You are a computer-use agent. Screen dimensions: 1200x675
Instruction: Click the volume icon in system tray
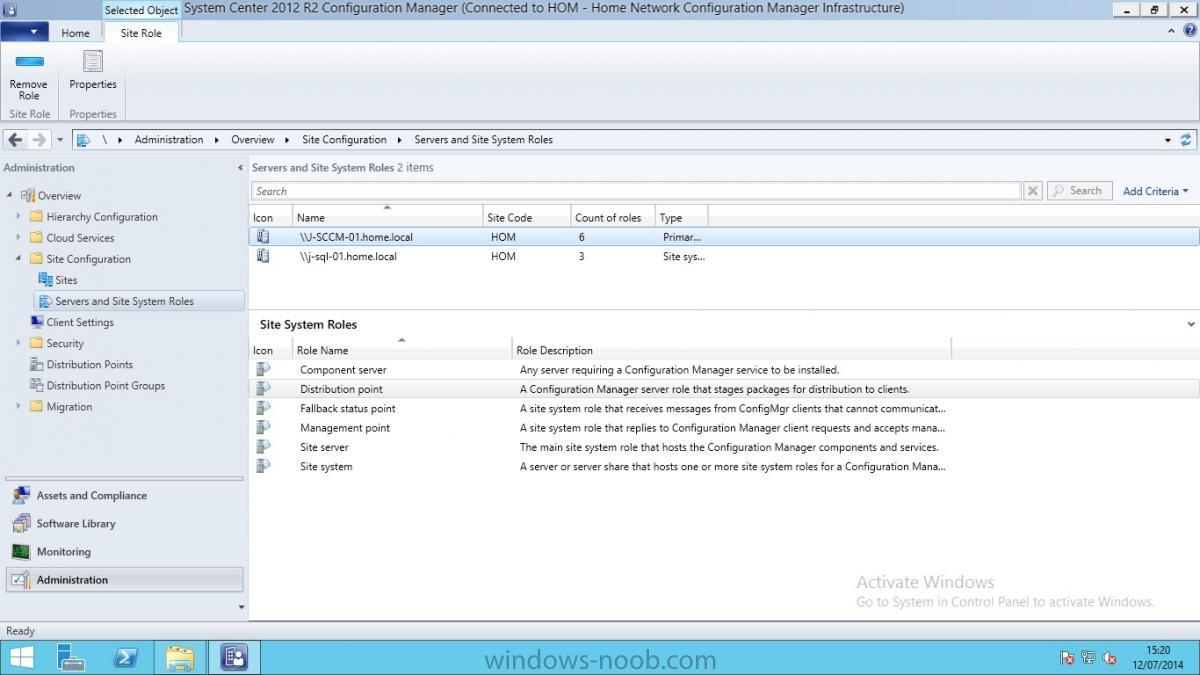click(x=1109, y=658)
